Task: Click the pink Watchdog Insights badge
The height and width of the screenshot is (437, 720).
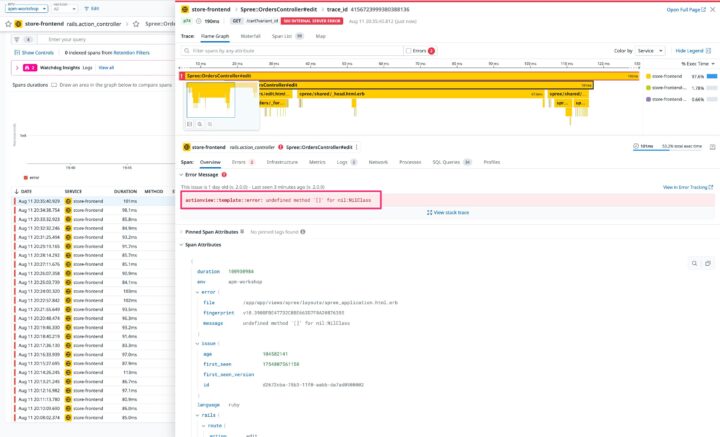Action: (x=30, y=67)
